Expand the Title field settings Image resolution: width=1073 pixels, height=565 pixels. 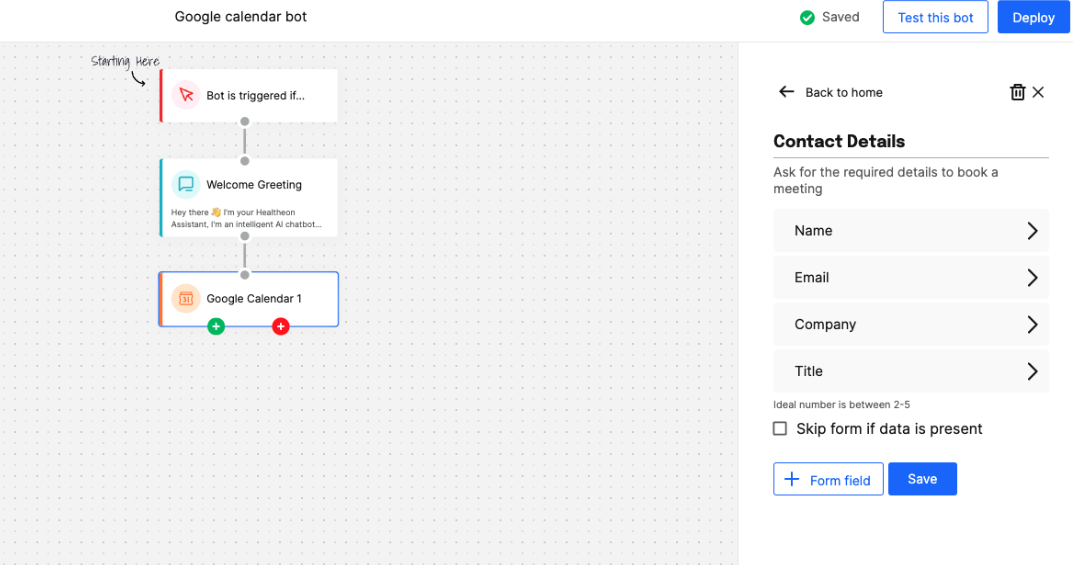click(1032, 371)
